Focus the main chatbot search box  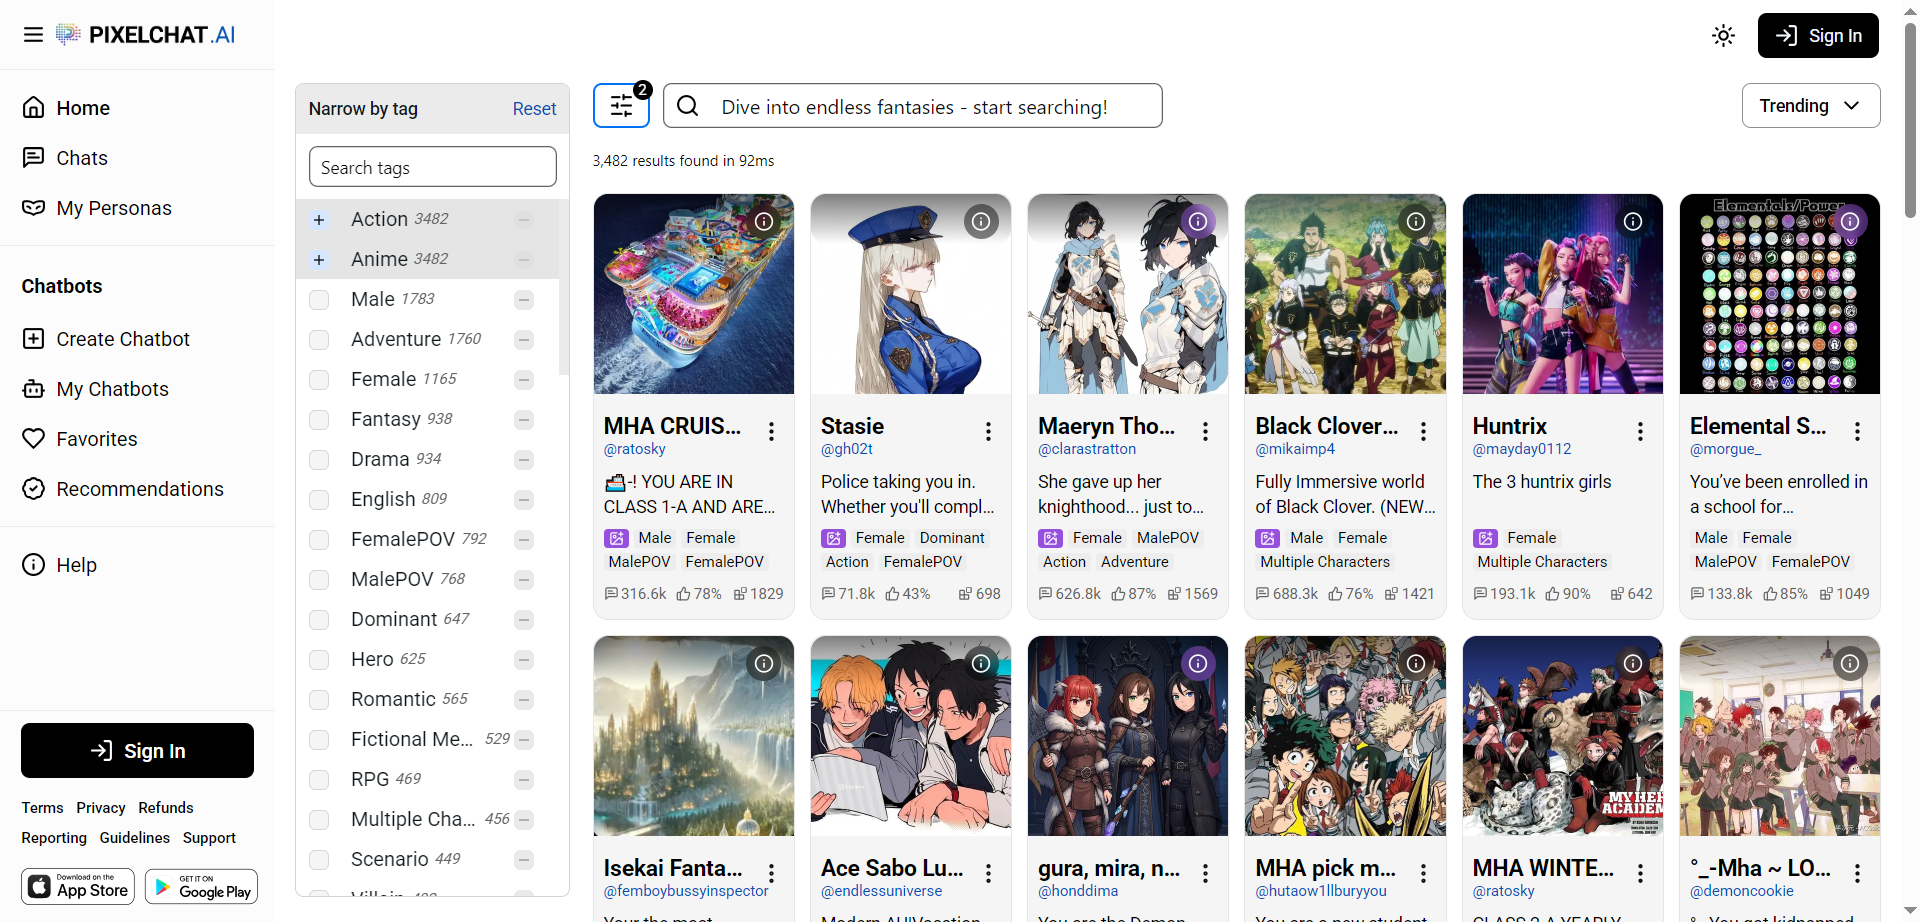912,106
